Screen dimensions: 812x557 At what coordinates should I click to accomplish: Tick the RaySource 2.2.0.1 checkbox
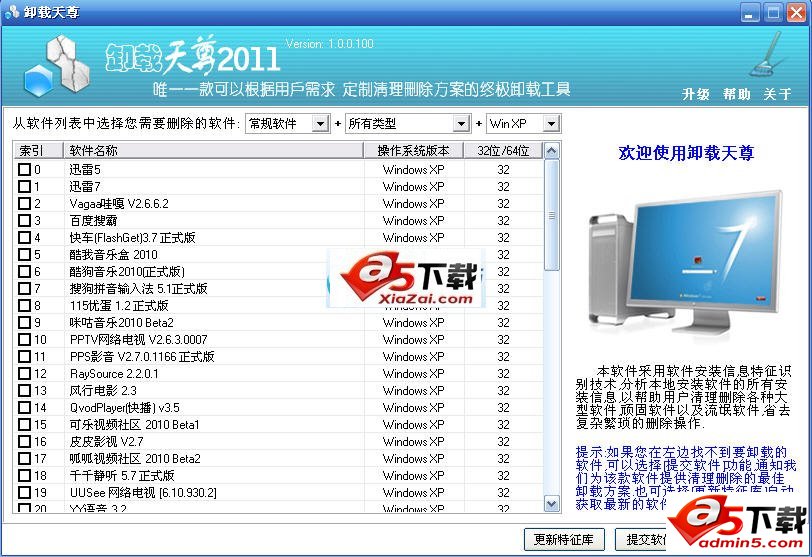click(24, 373)
